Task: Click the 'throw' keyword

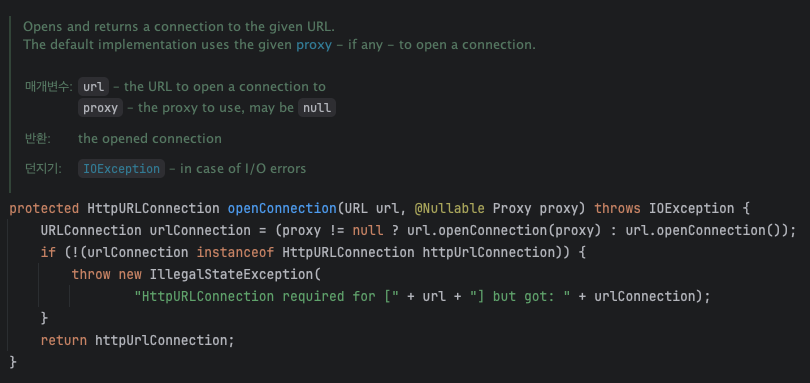Action: (x=91, y=274)
